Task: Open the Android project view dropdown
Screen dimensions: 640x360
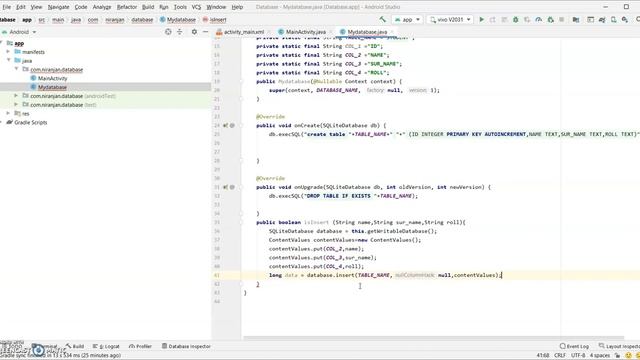Action: (x=19, y=32)
